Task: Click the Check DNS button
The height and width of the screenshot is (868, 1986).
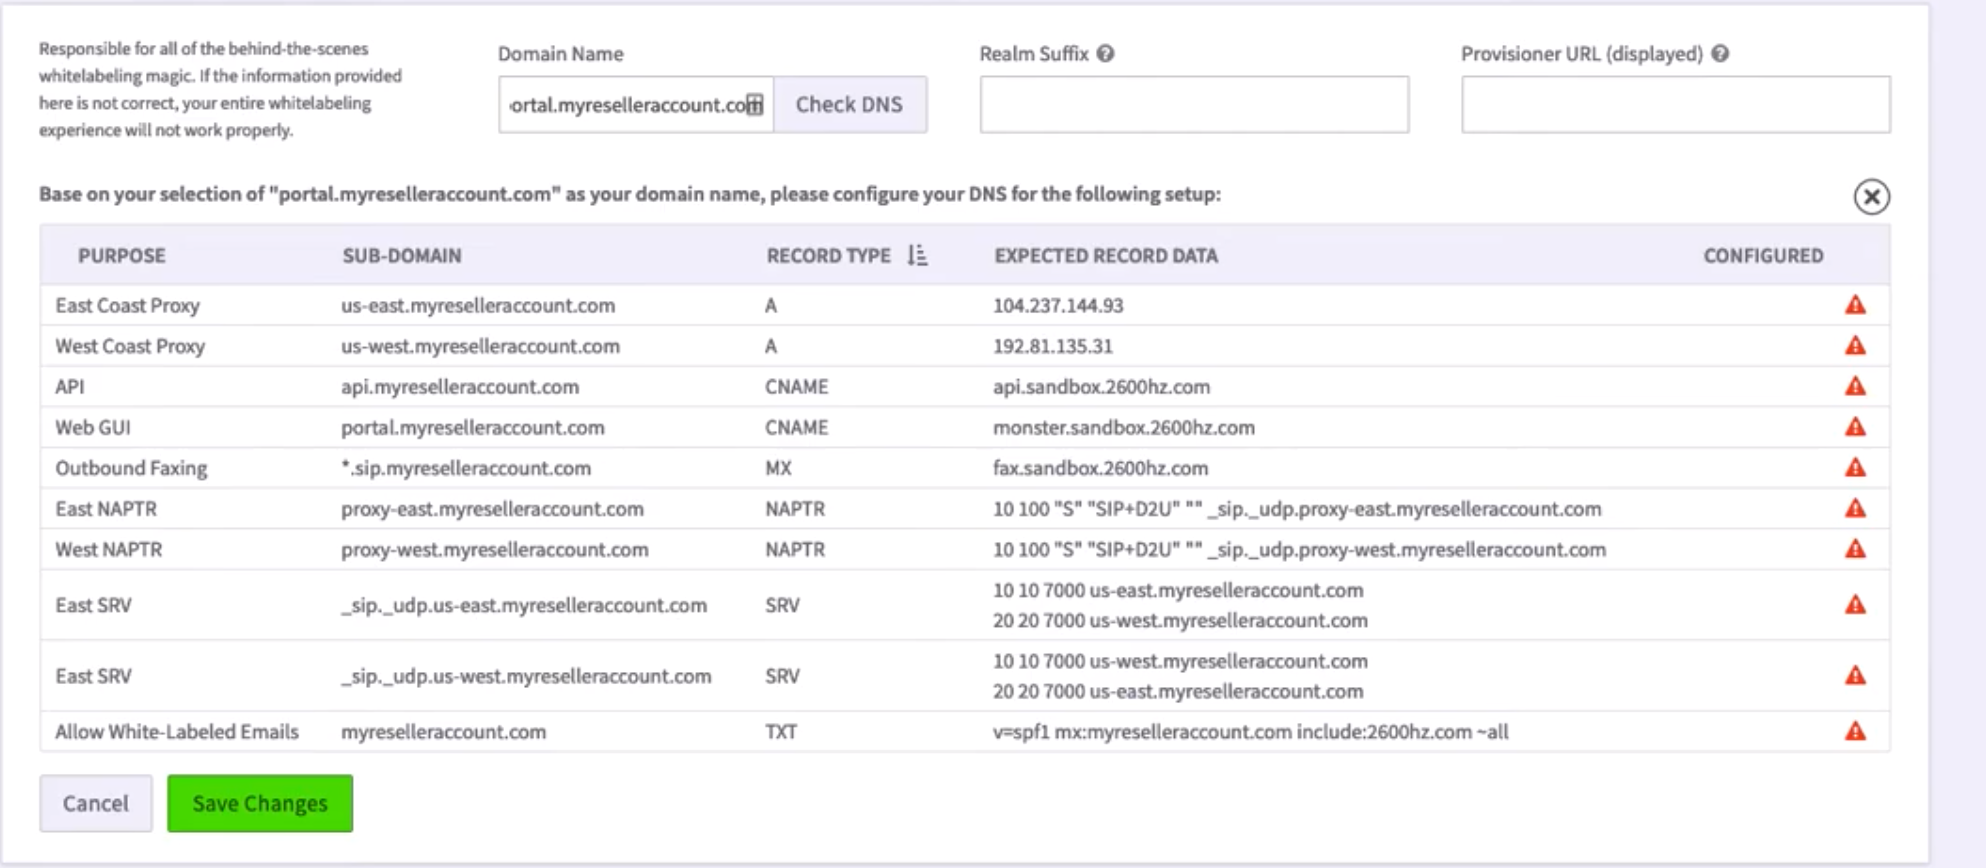Action: pyautogui.click(x=849, y=104)
